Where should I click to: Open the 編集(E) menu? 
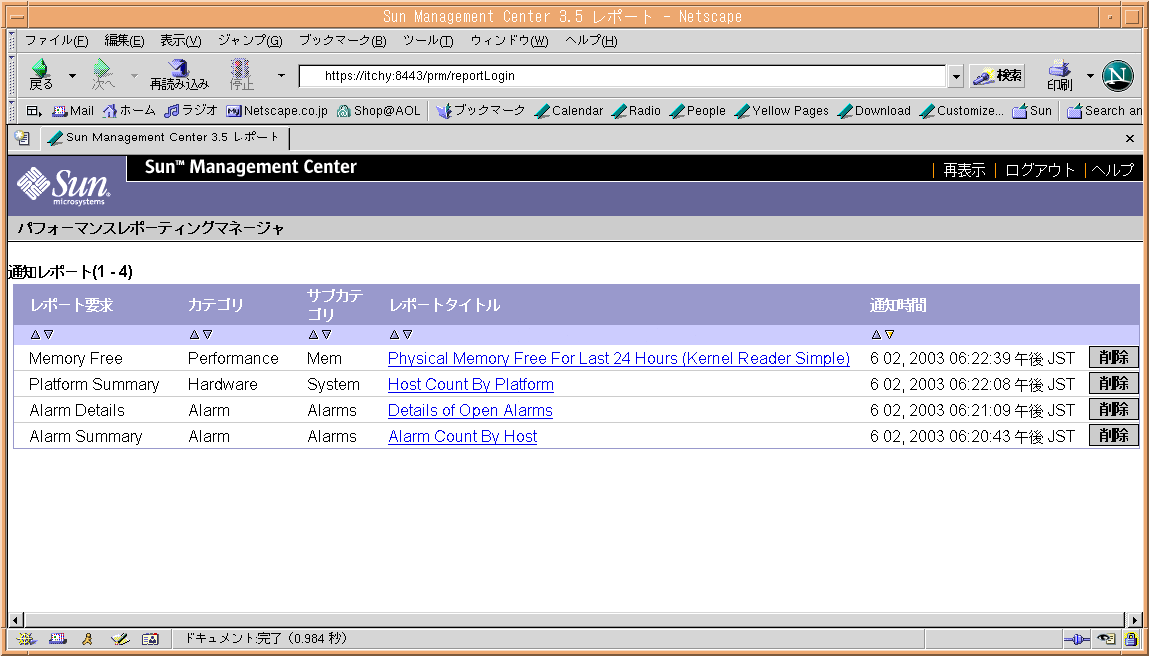pyautogui.click(x=124, y=40)
